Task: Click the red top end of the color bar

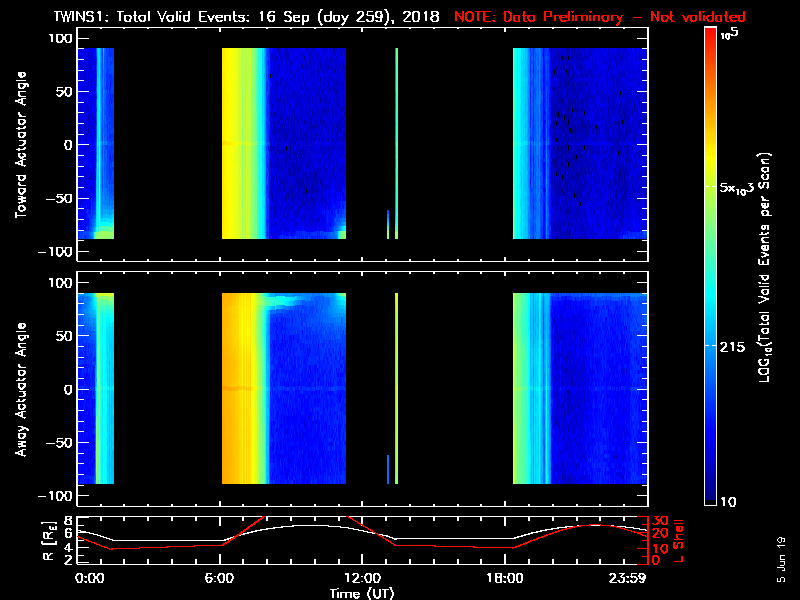Action: [710, 34]
